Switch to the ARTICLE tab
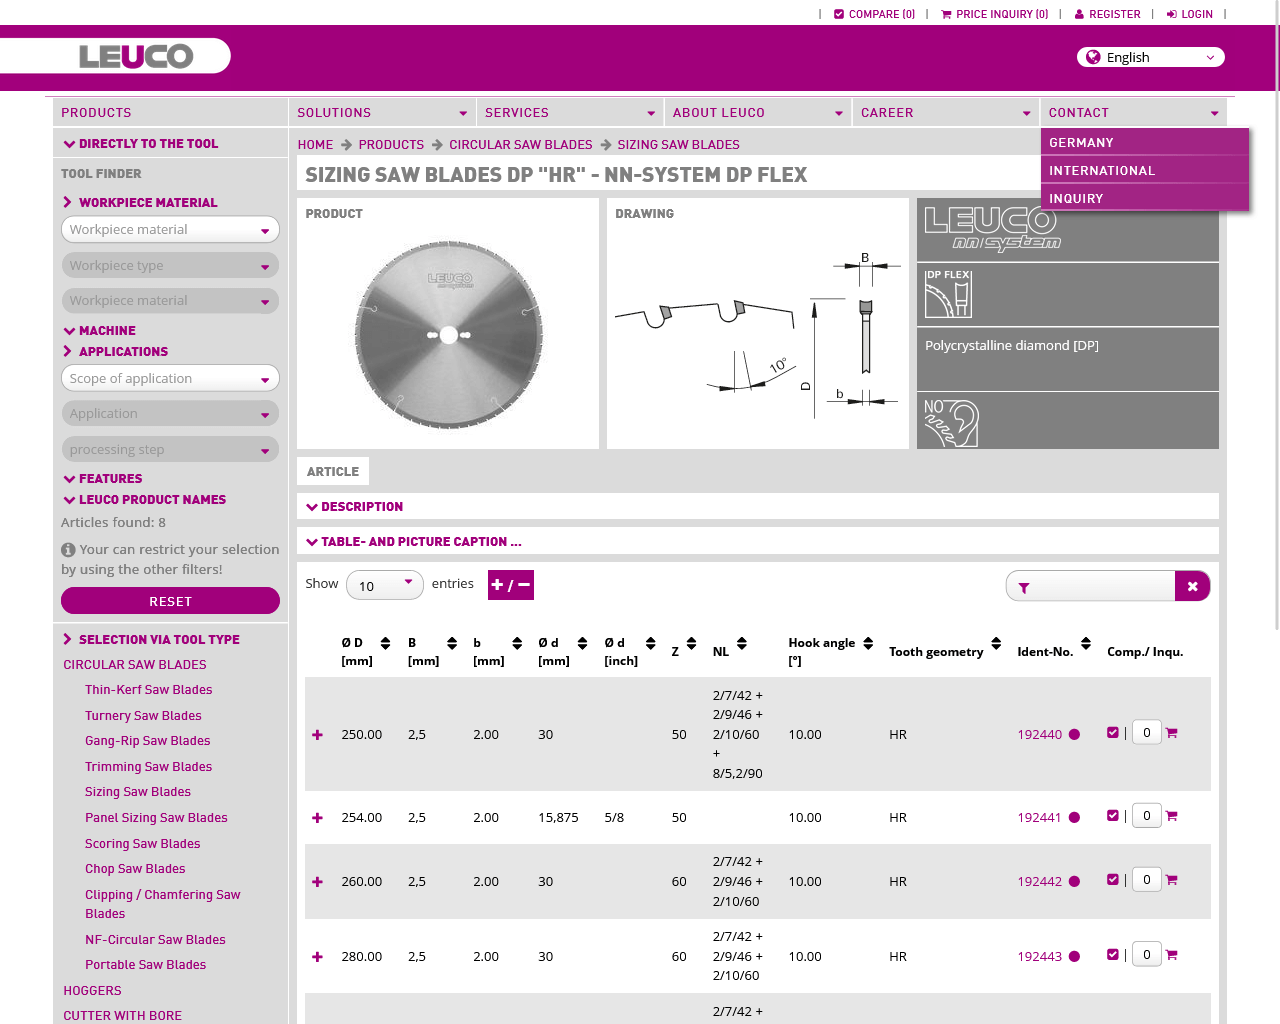Image resolution: width=1280 pixels, height=1024 pixels. [333, 472]
